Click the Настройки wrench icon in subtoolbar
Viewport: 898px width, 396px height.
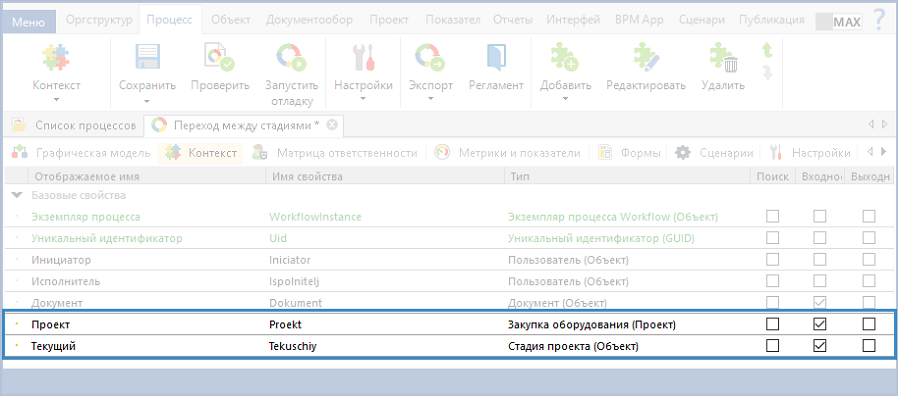coord(776,152)
